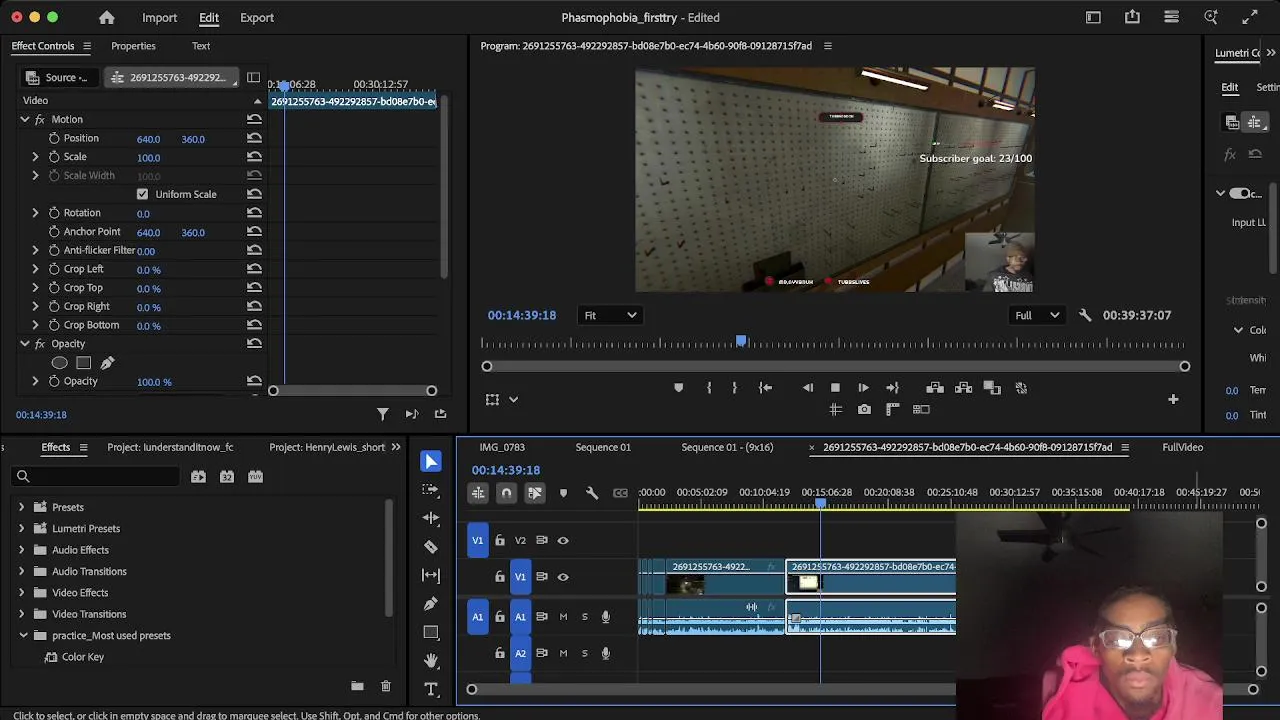Click Mark In in the Program Monitor

pyautogui.click(x=709, y=388)
